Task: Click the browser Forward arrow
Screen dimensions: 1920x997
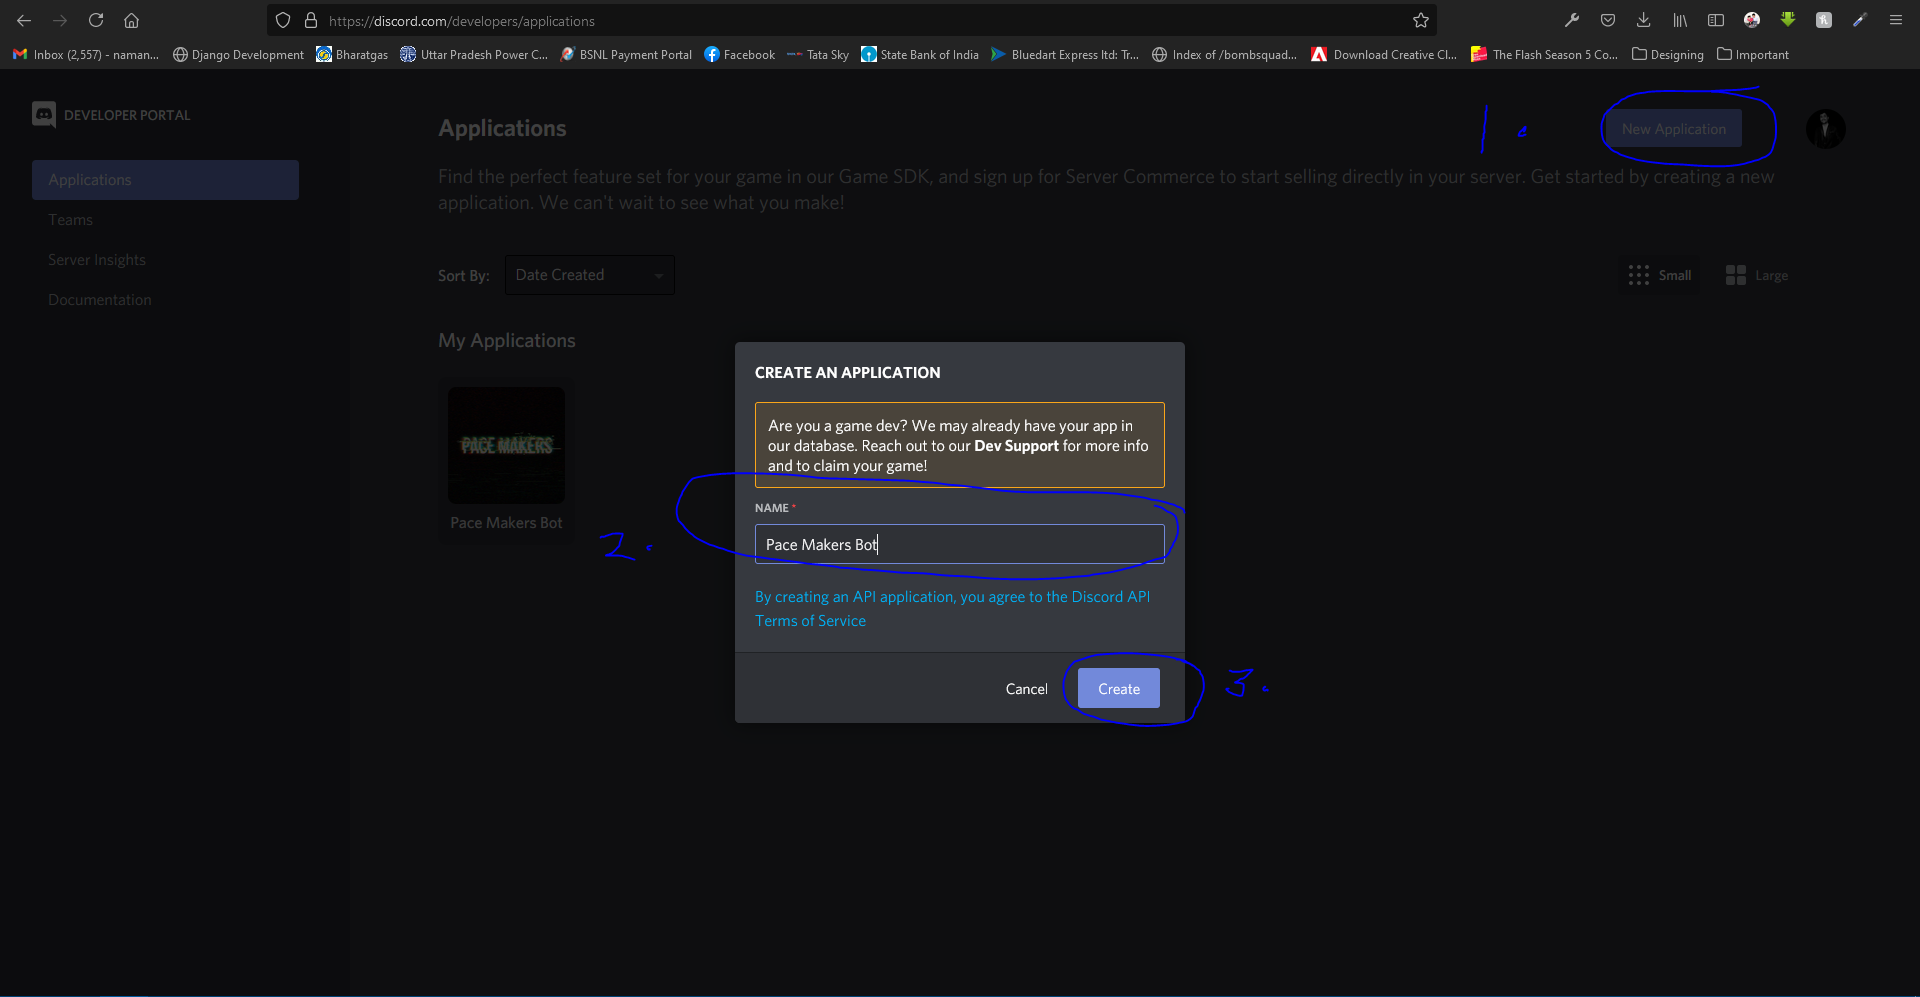Action: pos(60,20)
